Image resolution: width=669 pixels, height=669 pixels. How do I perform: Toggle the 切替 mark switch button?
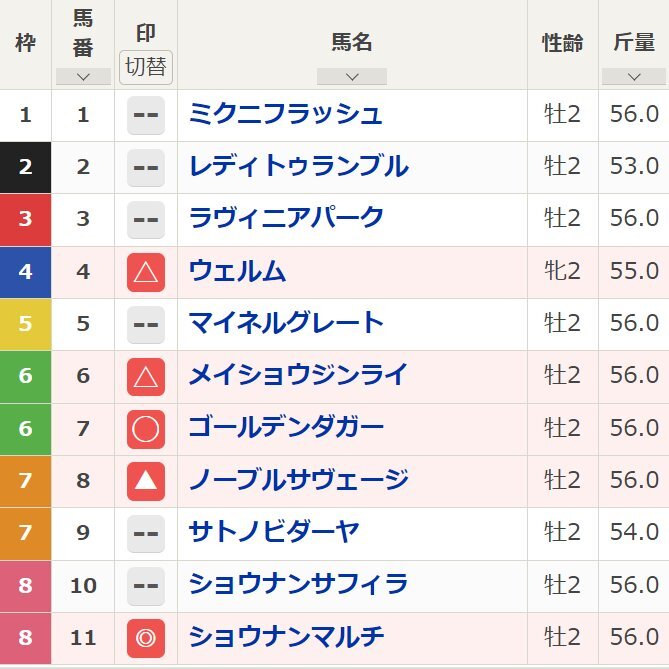pos(146,67)
